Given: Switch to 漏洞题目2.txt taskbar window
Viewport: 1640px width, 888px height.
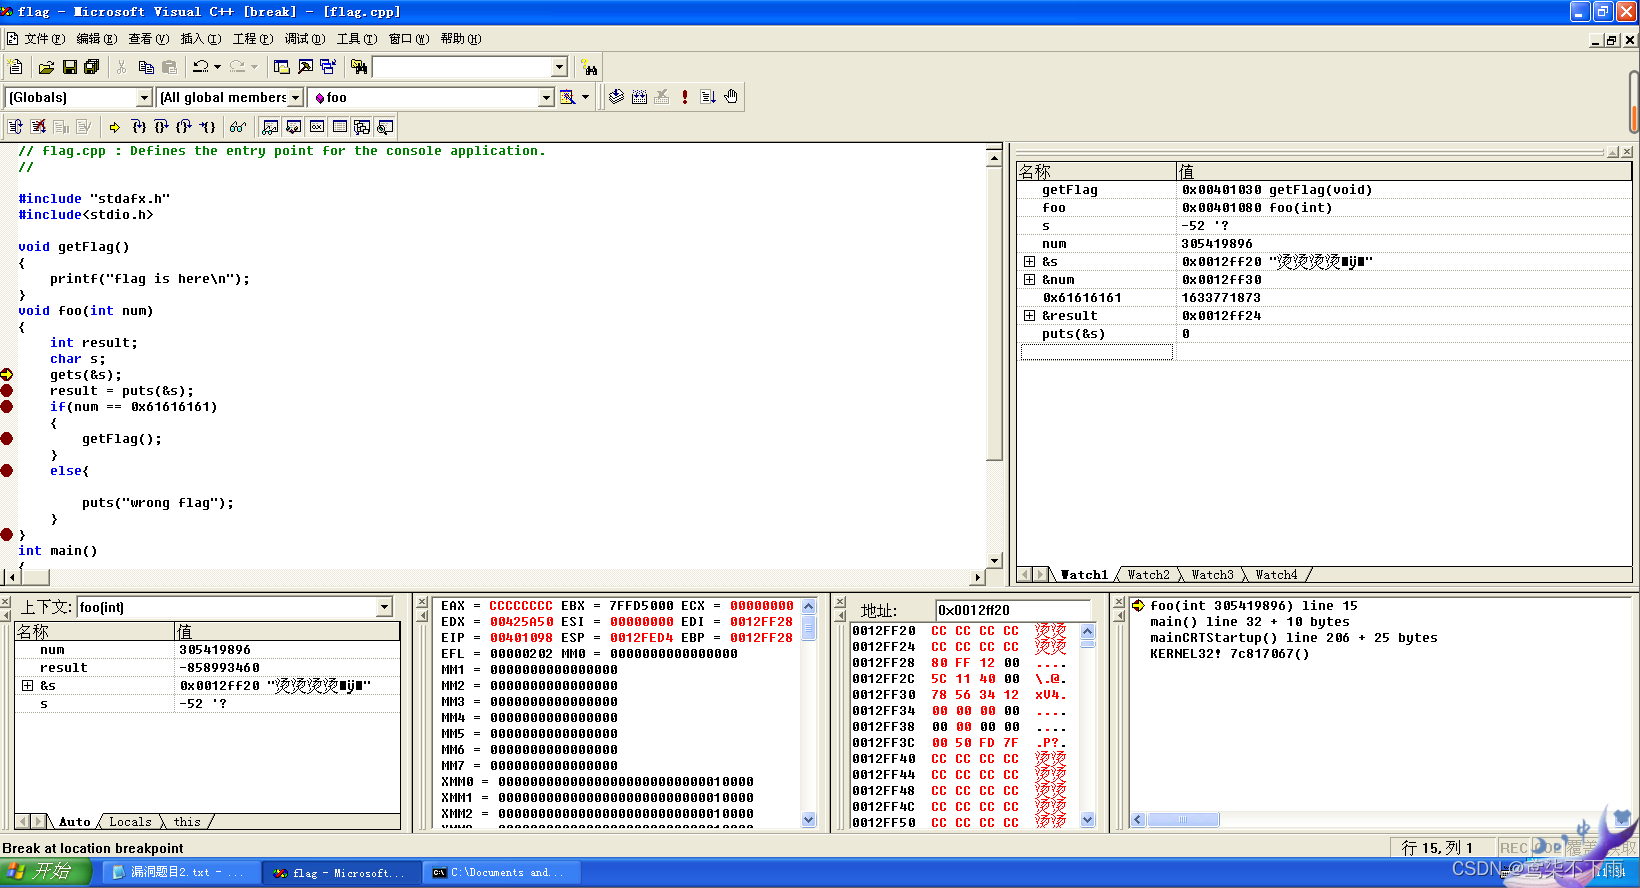Looking at the screenshot, I should click(x=180, y=872).
